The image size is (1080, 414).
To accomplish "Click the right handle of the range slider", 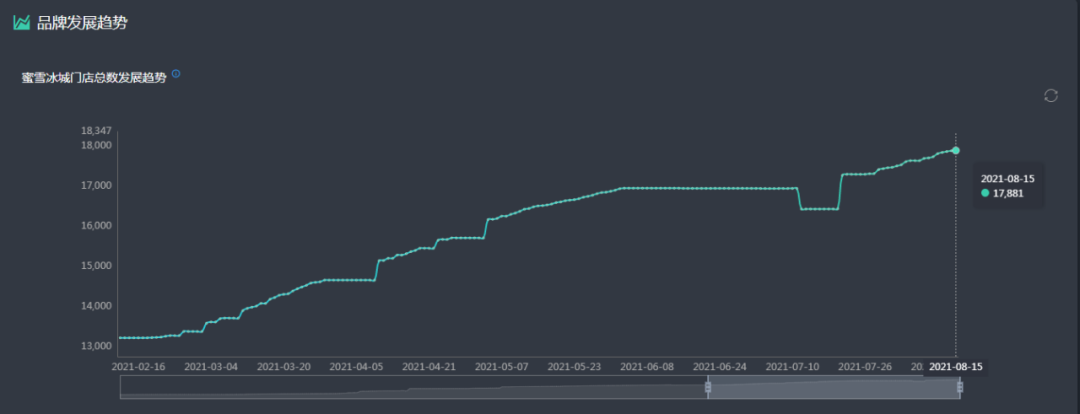I will tap(960, 388).
